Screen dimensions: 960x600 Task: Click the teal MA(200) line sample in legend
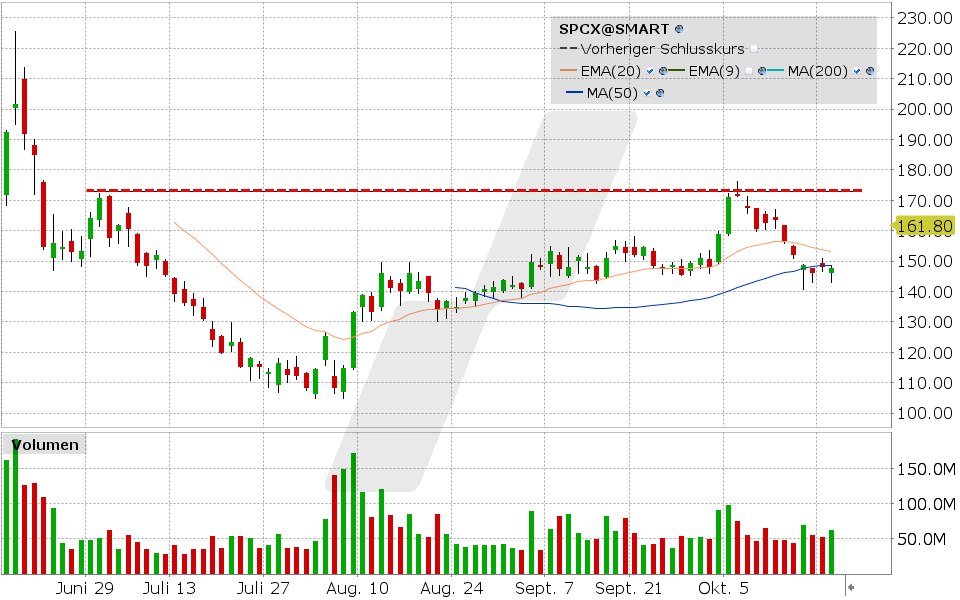pos(775,70)
